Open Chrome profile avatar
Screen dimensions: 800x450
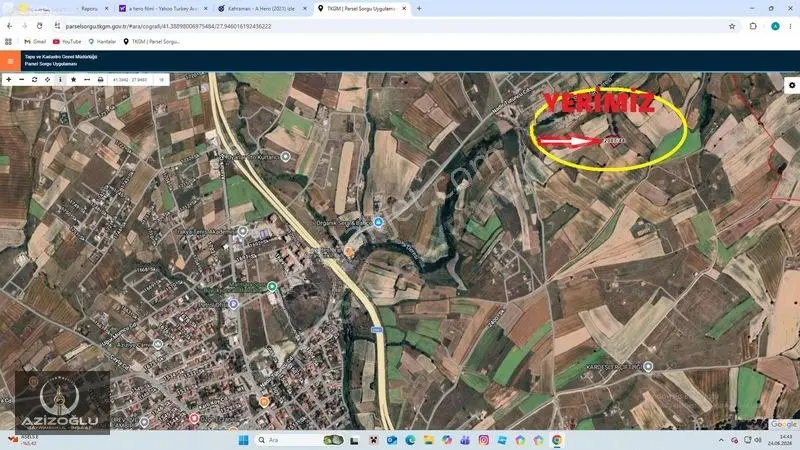(775, 26)
